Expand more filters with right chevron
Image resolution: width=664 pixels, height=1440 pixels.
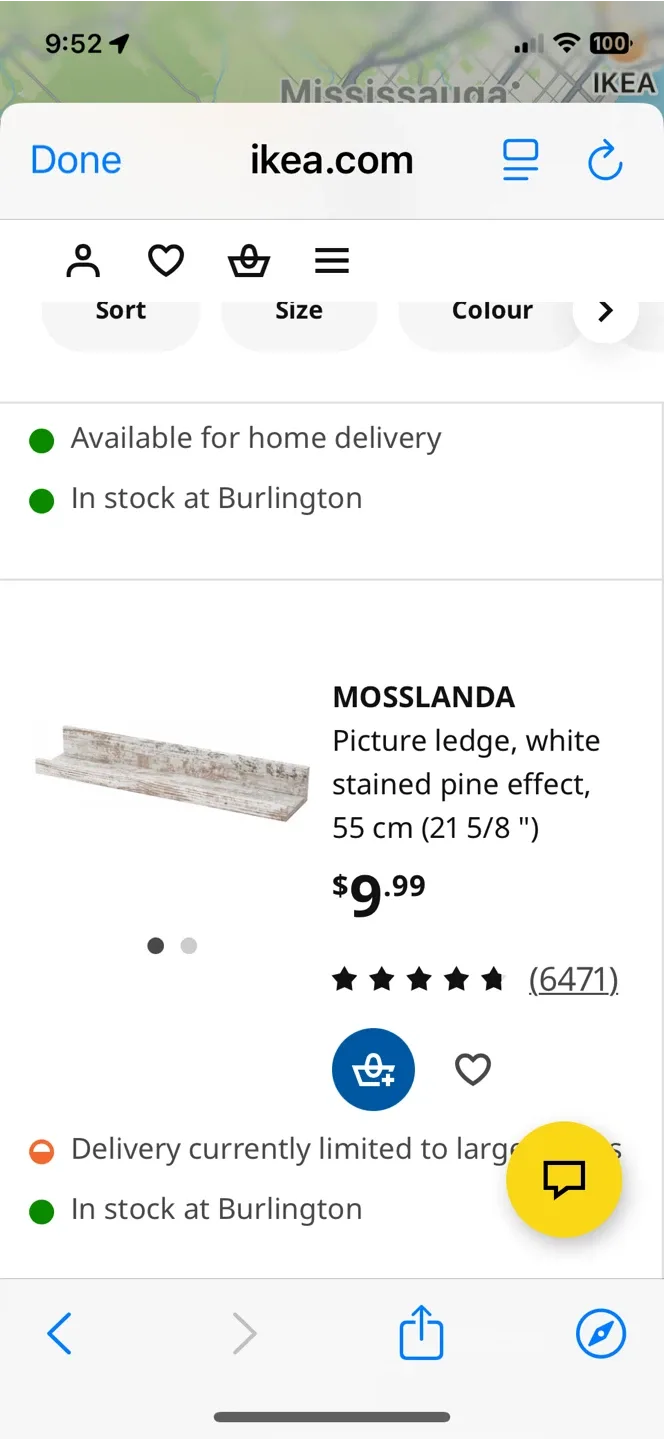(x=605, y=310)
